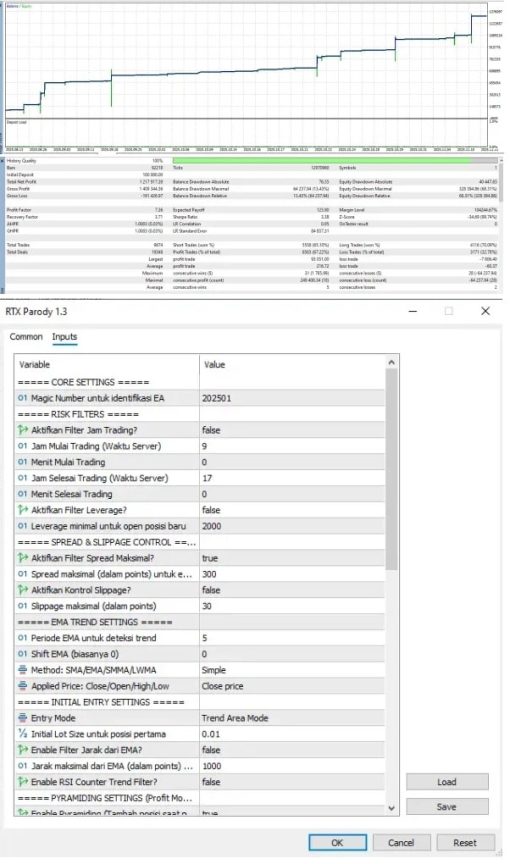This screenshot has width=510, height=864.
Task: Edit the Periode EMA value 5
Action: pyautogui.click(x=292, y=638)
